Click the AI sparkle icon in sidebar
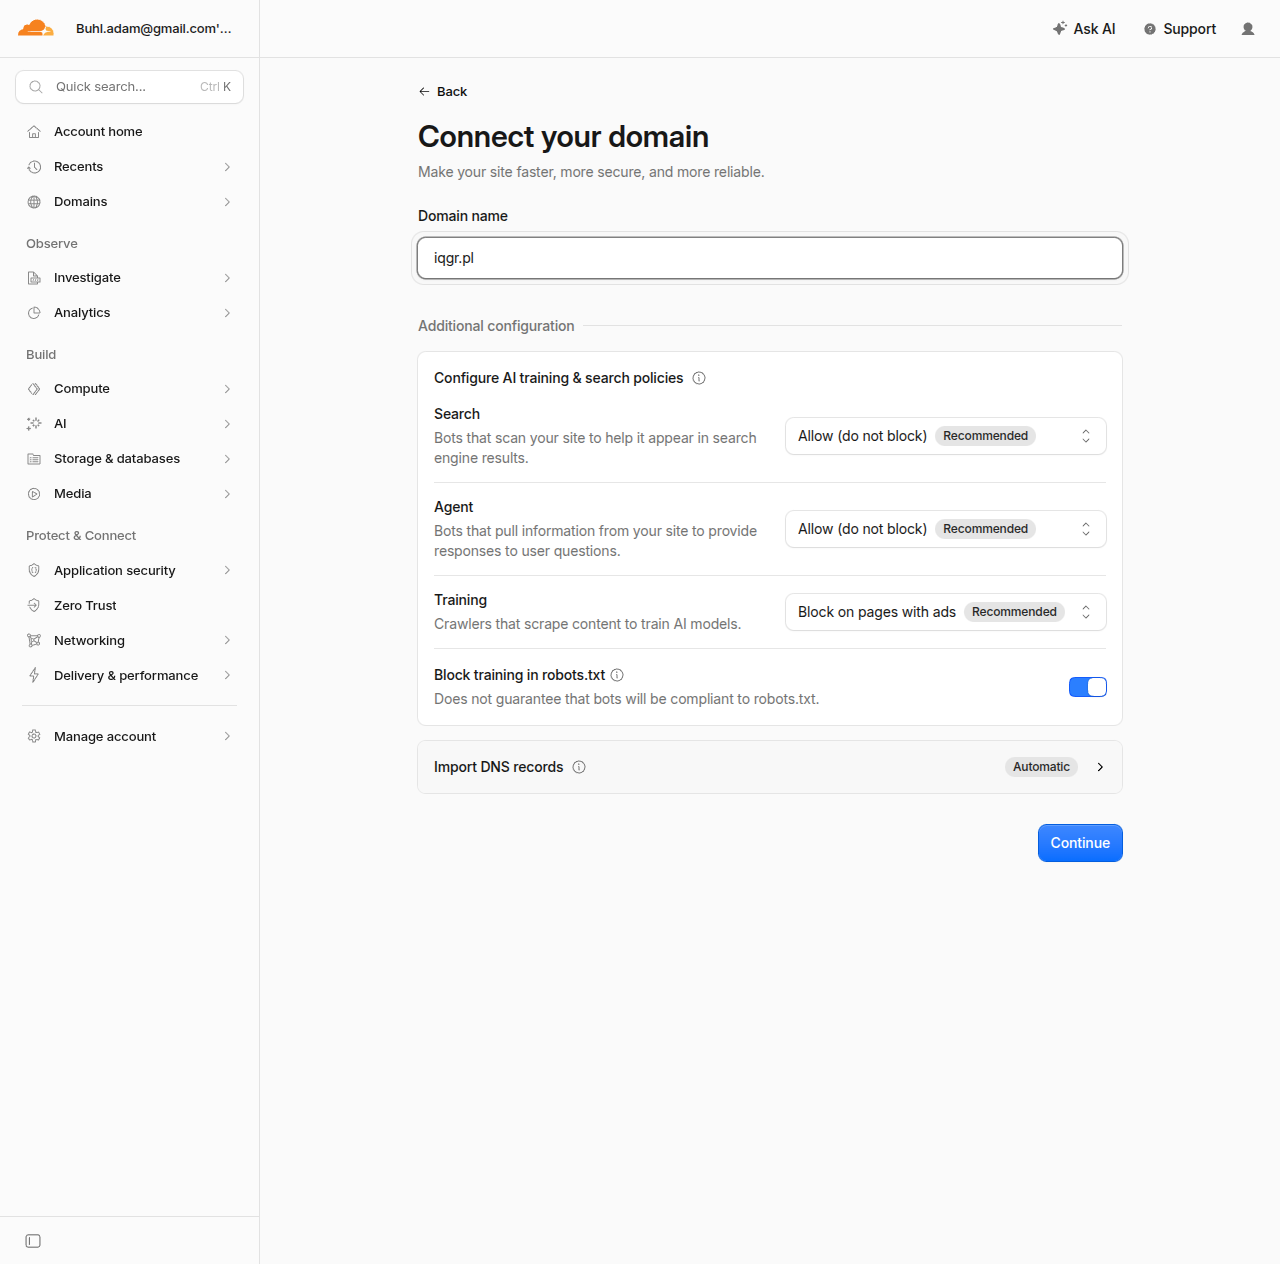The width and height of the screenshot is (1280, 1264). (34, 424)
